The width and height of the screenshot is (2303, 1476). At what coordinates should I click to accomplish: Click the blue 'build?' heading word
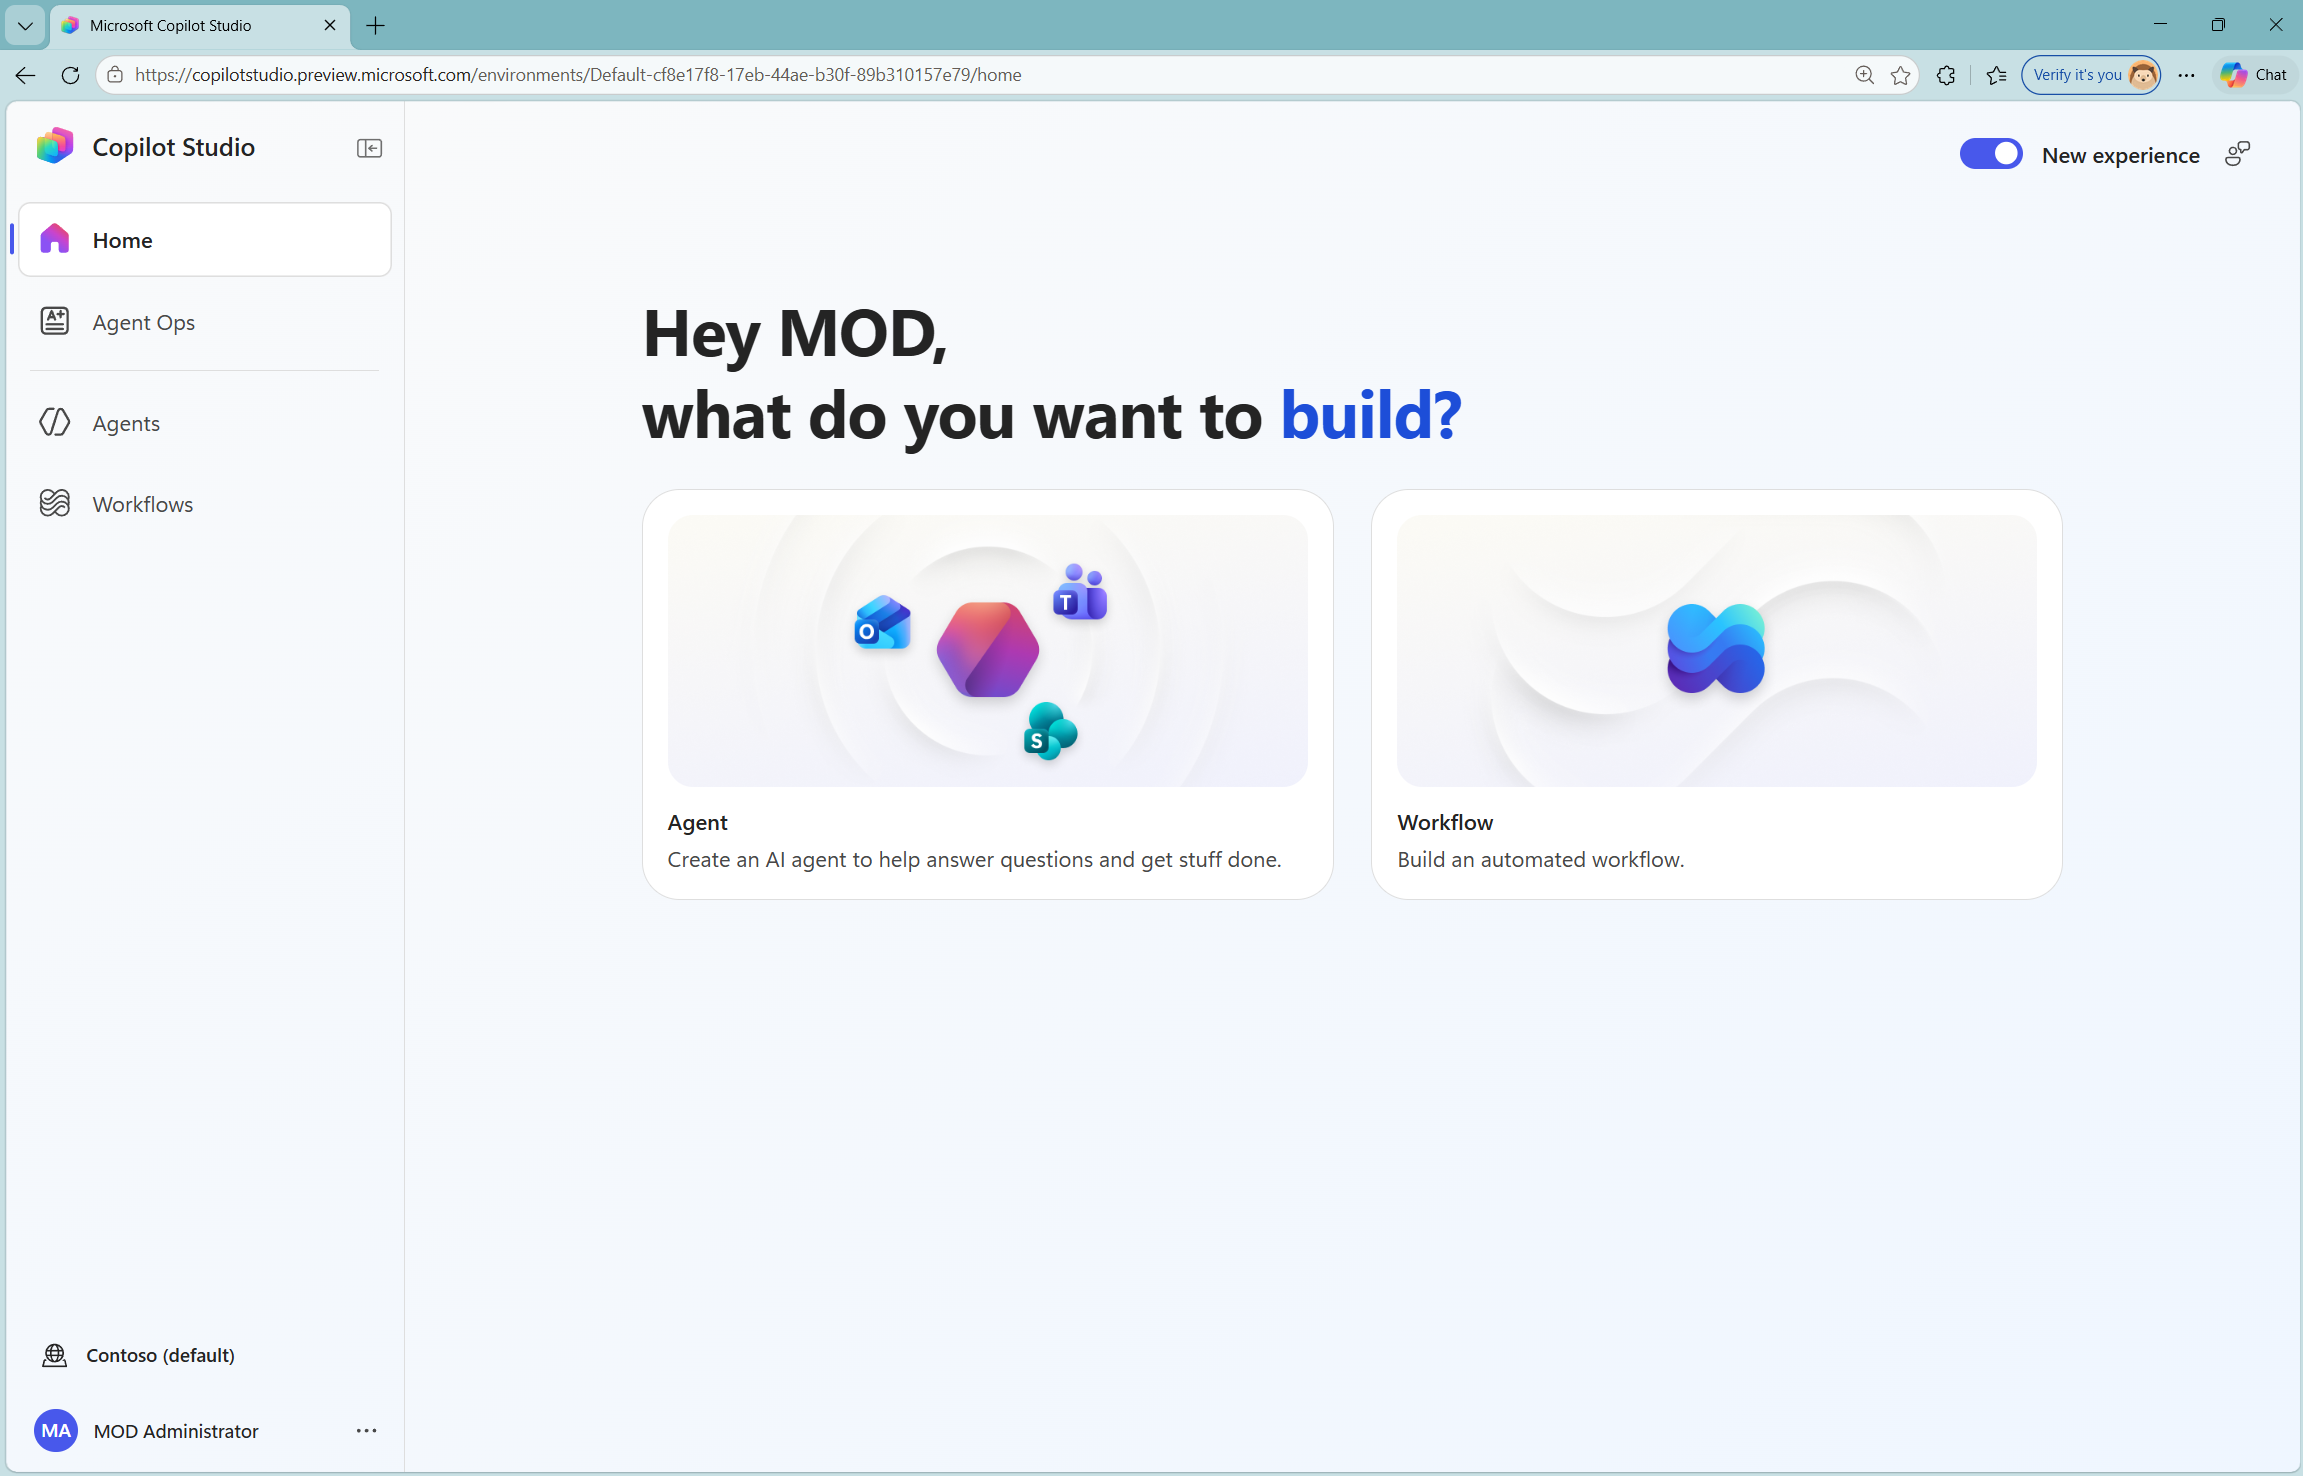(1371, 415)
